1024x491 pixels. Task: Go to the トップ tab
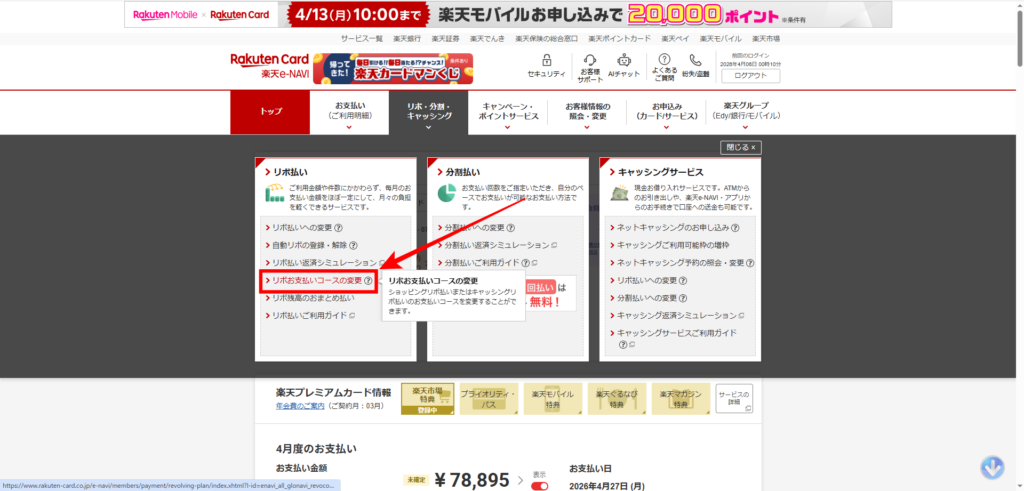270,112
